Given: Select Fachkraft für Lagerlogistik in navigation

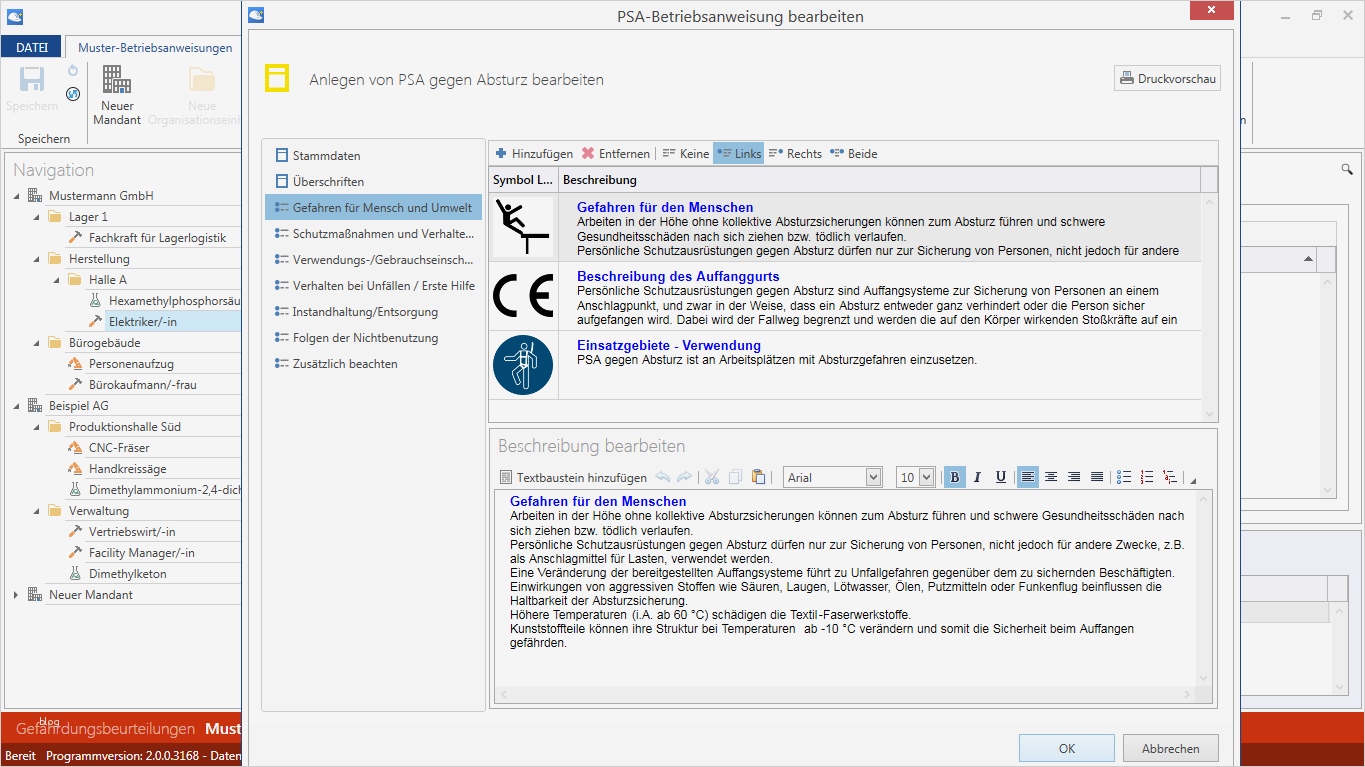Looking at the screenshot, I should click(157, 238).
